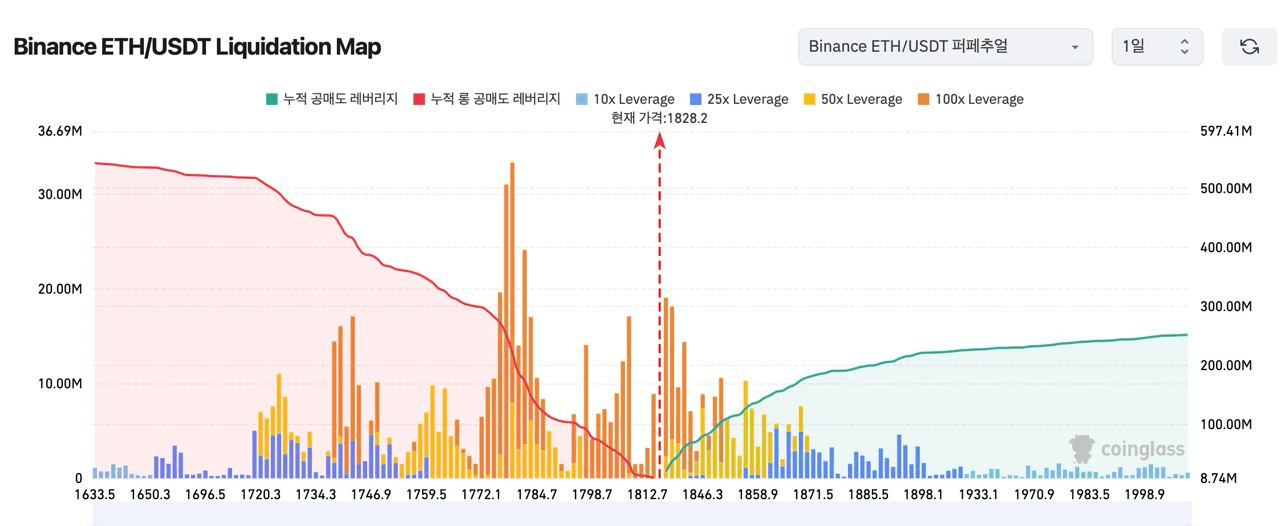Open the 1일 time range selector
Screen dimensions: 1280x526
1157,47
